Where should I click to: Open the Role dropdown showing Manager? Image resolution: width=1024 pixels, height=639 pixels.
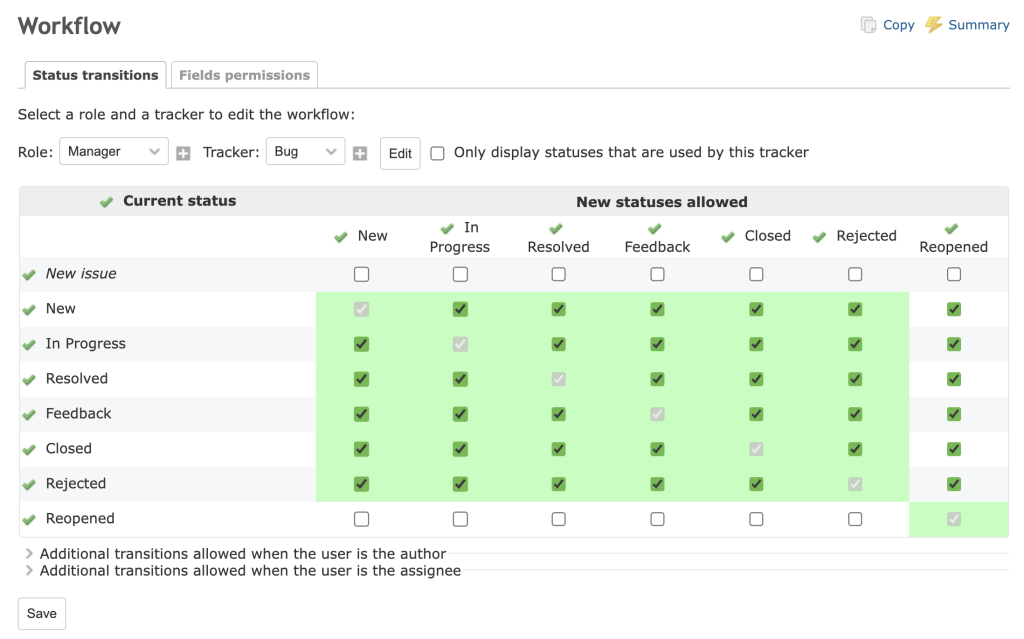(113, 152)
